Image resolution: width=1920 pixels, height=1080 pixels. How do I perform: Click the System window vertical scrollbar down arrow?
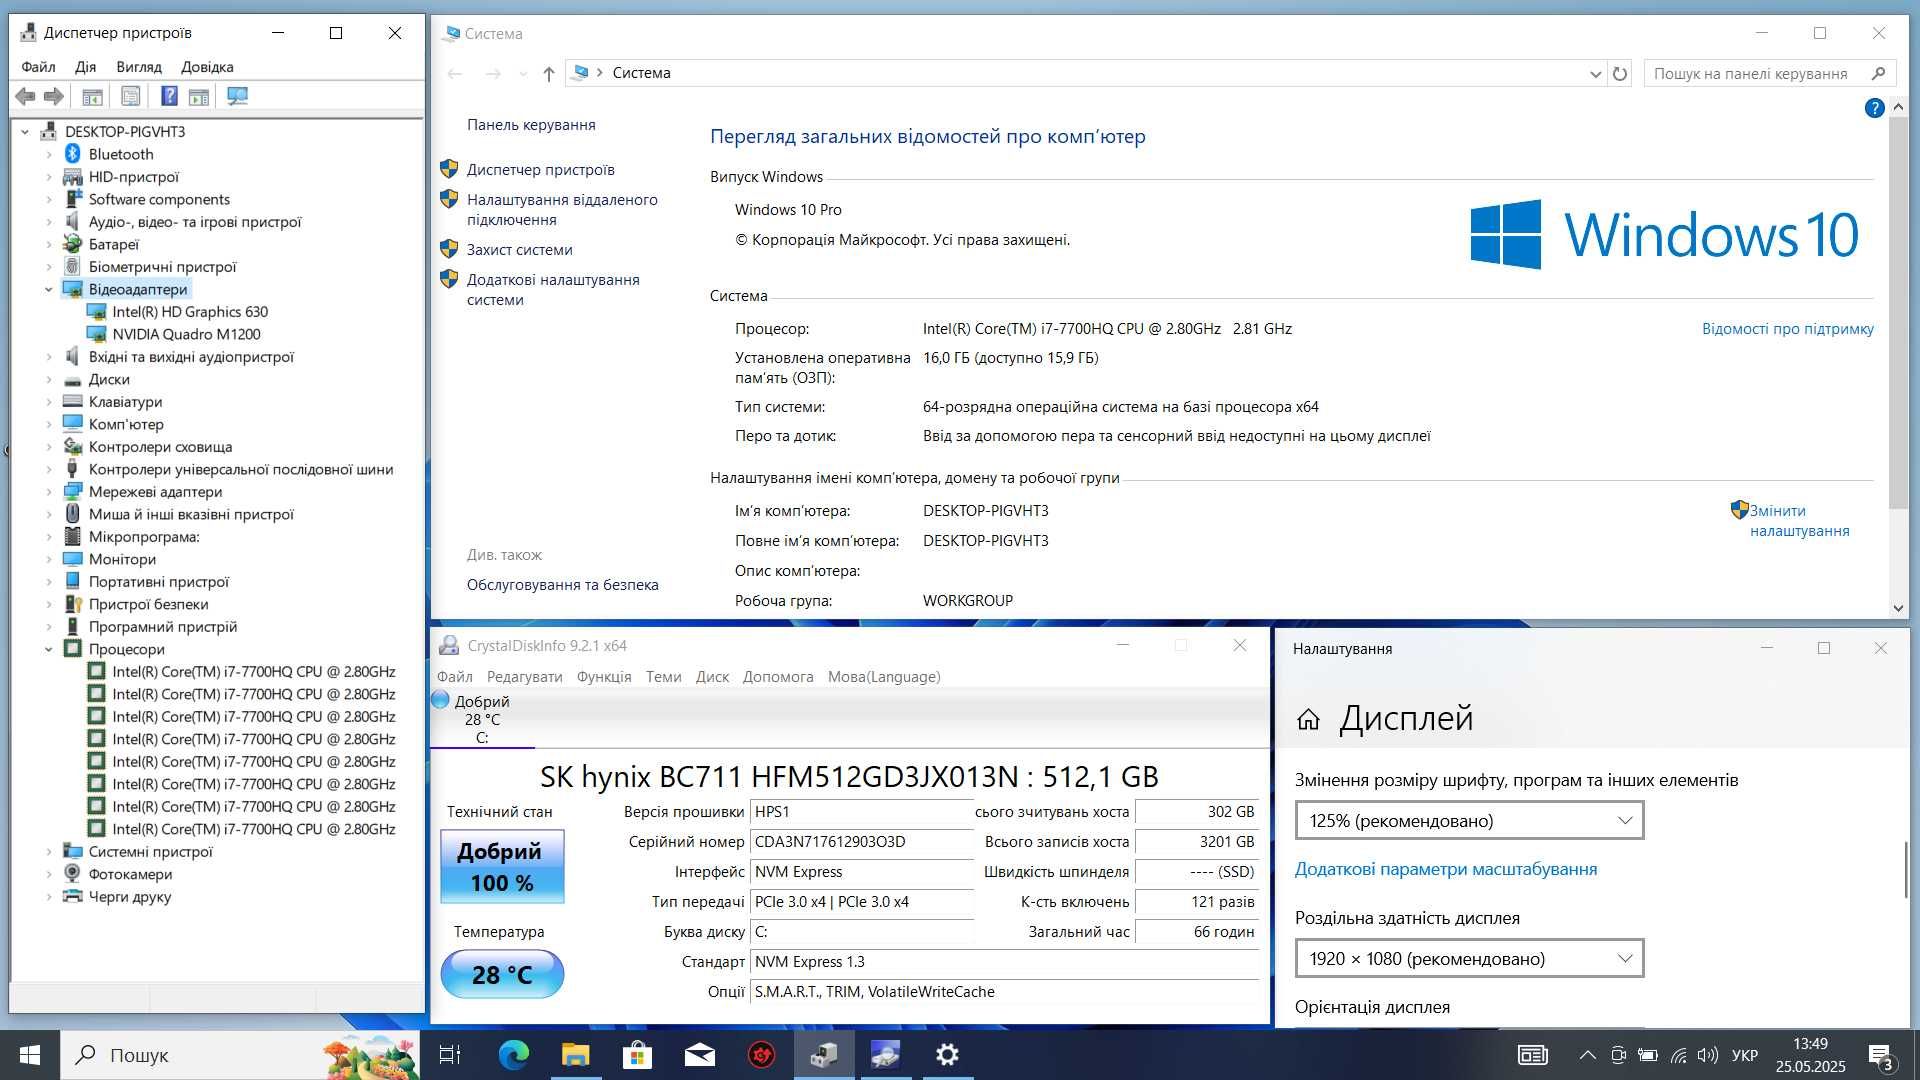click(1898, 608)
